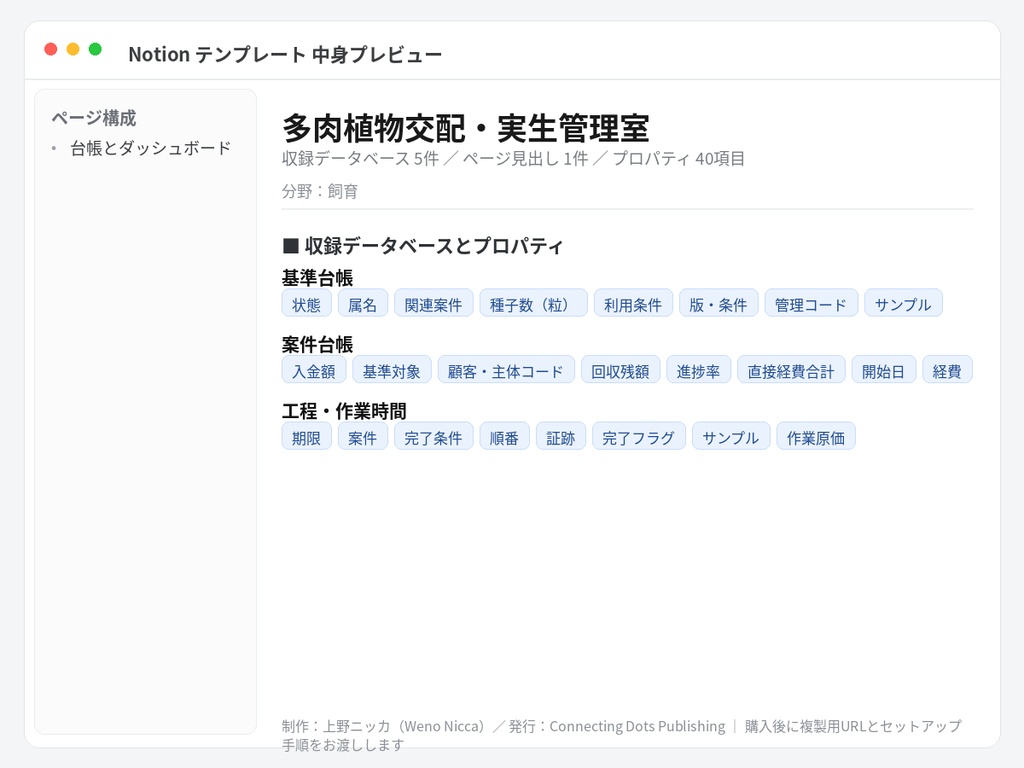
Task: Click the ページ構成 sidebar heading
Action: pyautogui.click(x=94, y=118)
